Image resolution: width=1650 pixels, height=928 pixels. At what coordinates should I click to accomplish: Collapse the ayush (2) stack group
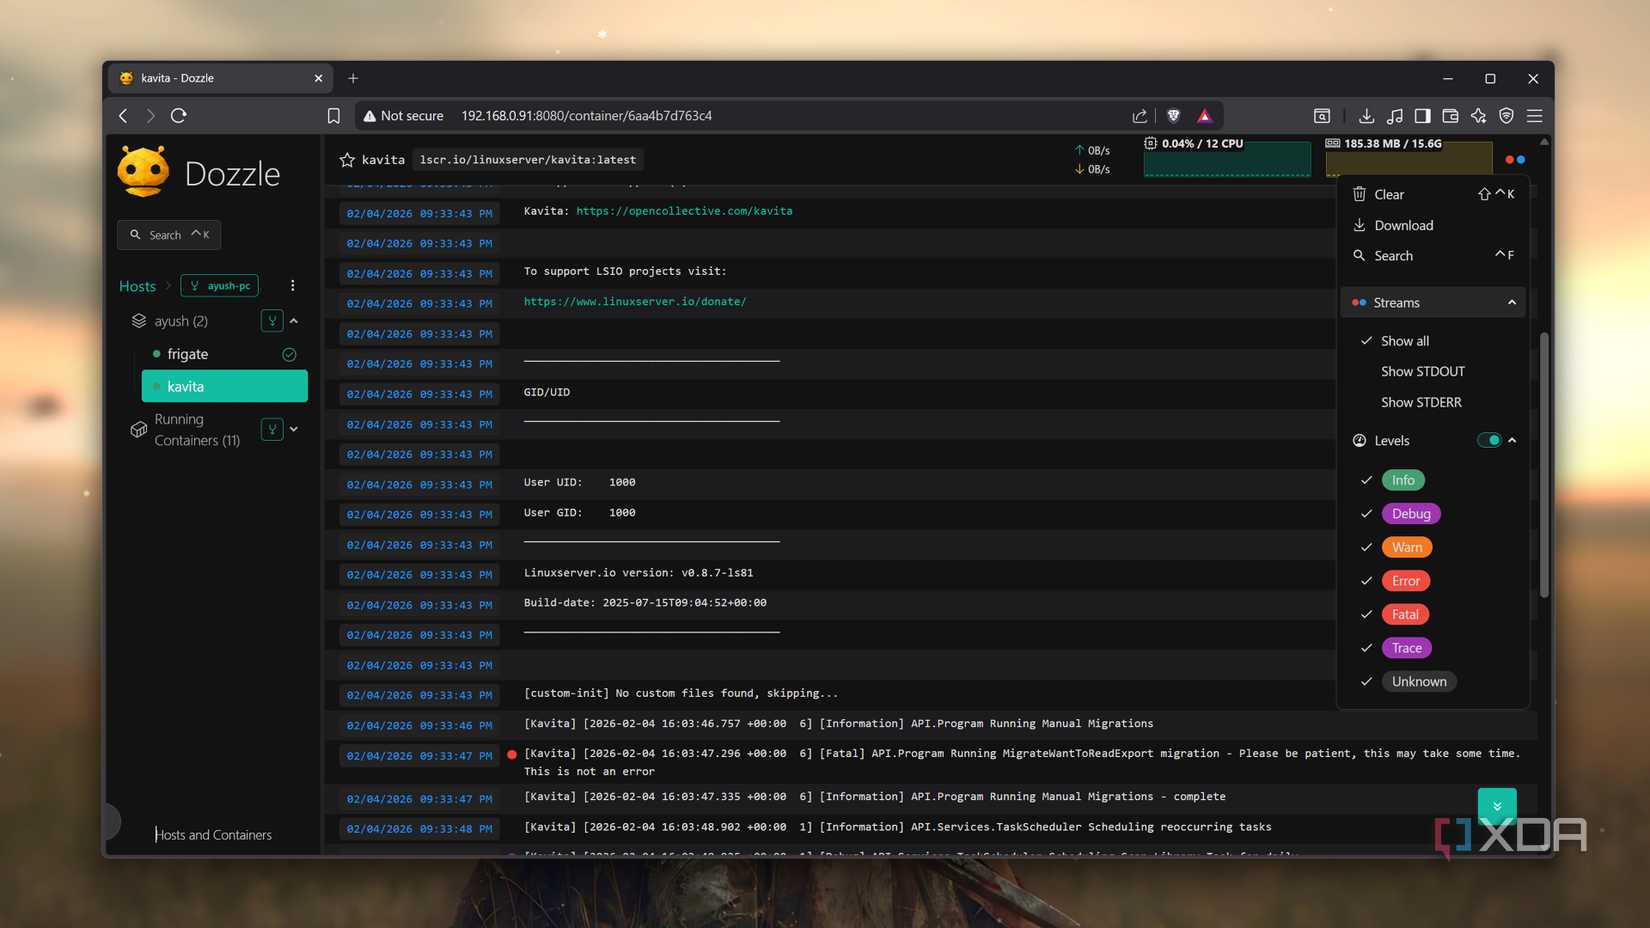click(x=294, y=321)
